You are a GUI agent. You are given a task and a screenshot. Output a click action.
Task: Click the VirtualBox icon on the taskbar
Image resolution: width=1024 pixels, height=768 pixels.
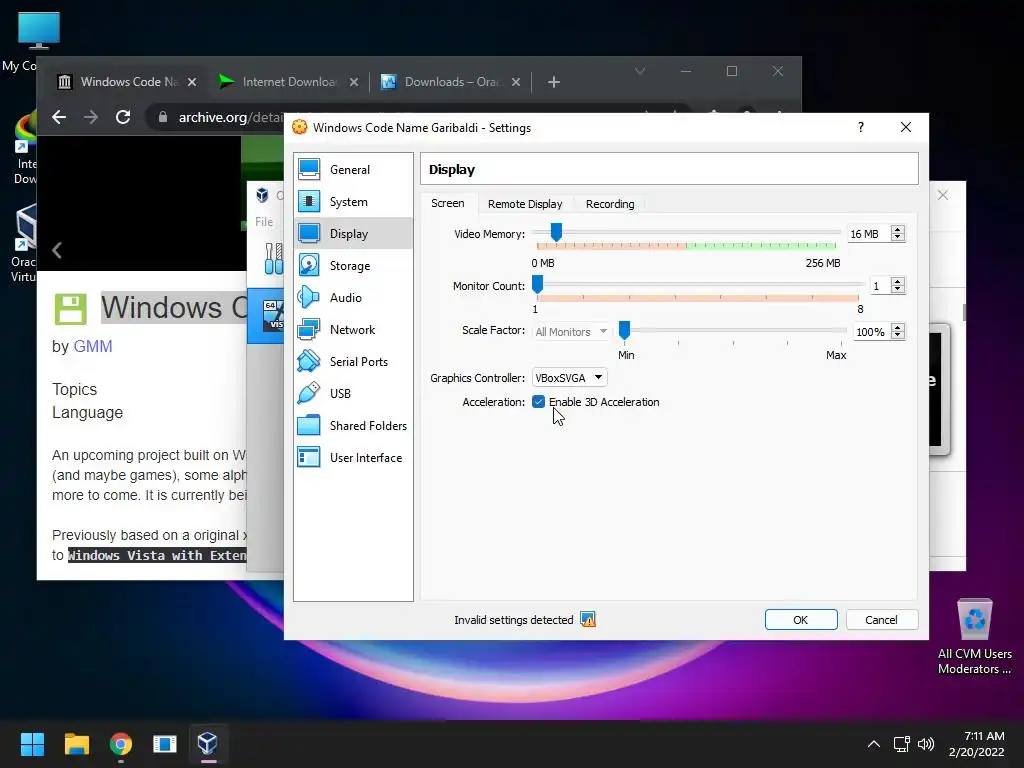click(208, 744)
